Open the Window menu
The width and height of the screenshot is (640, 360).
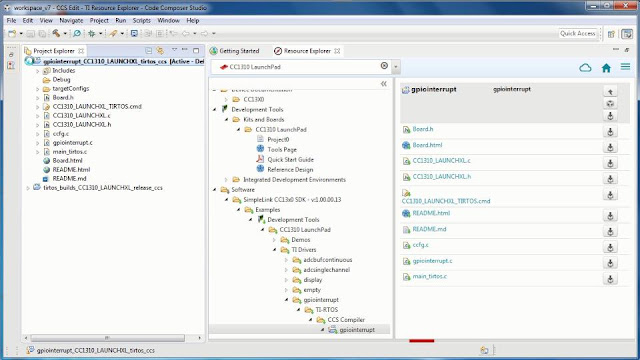[168, 20]
